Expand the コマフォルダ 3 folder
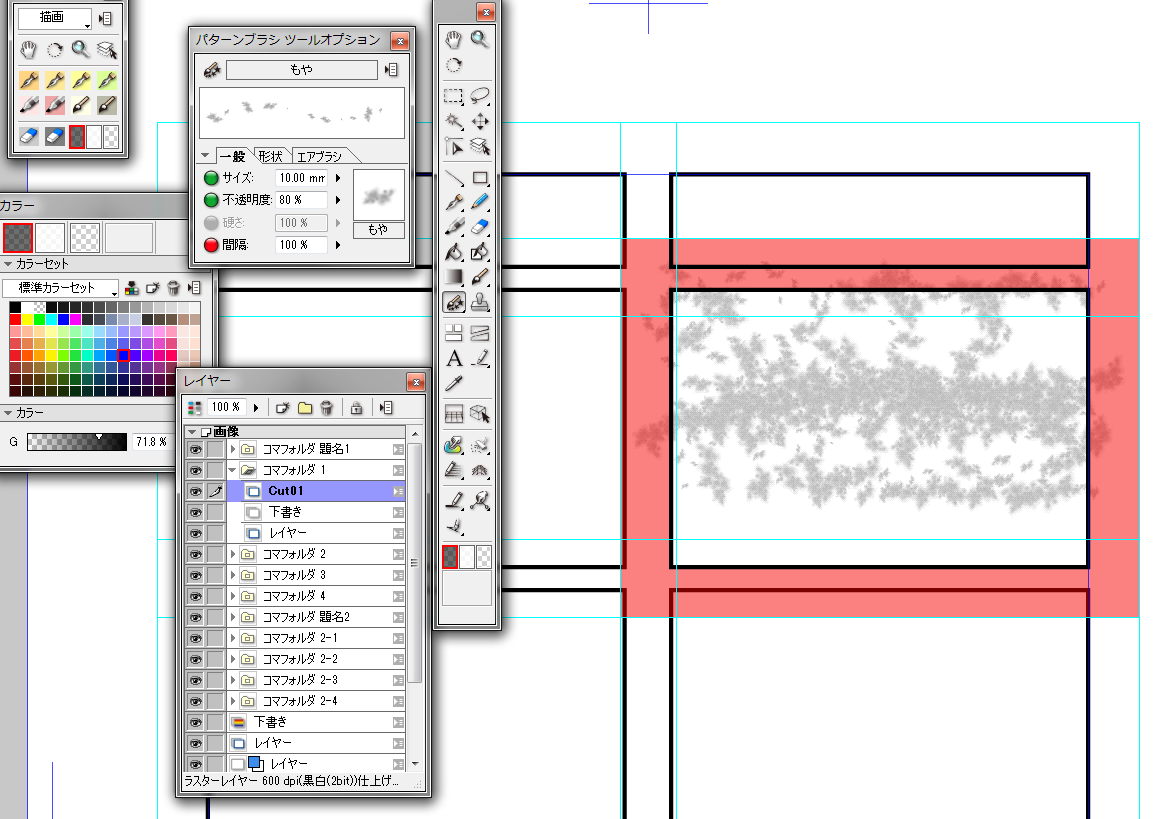 click(232, 575)
